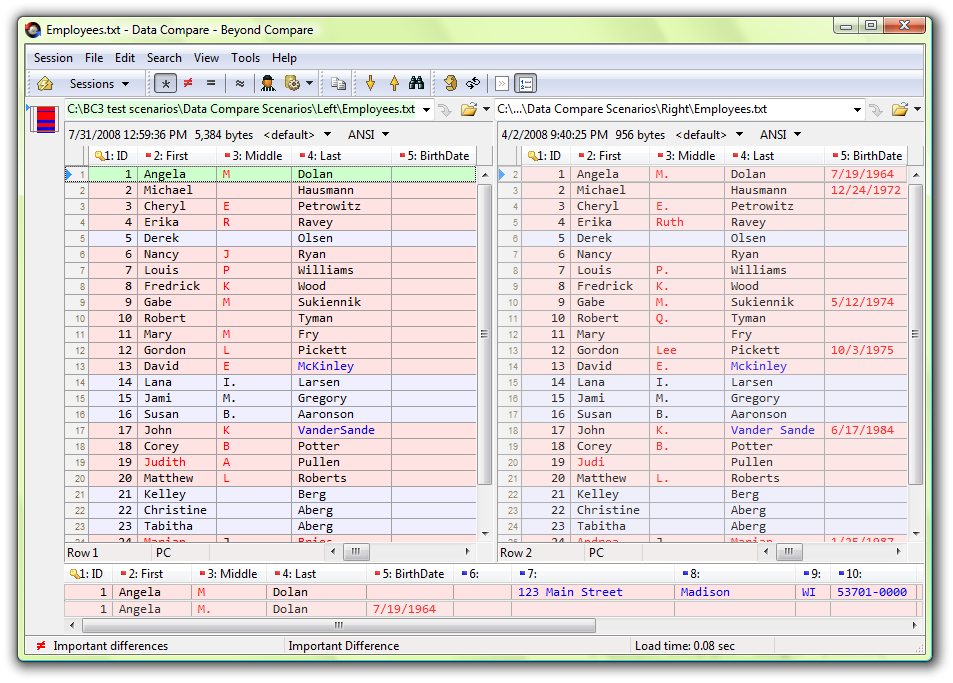Toggle Show All rows asterisk button
Screen dimensions: 953x683
click(165, 83)
